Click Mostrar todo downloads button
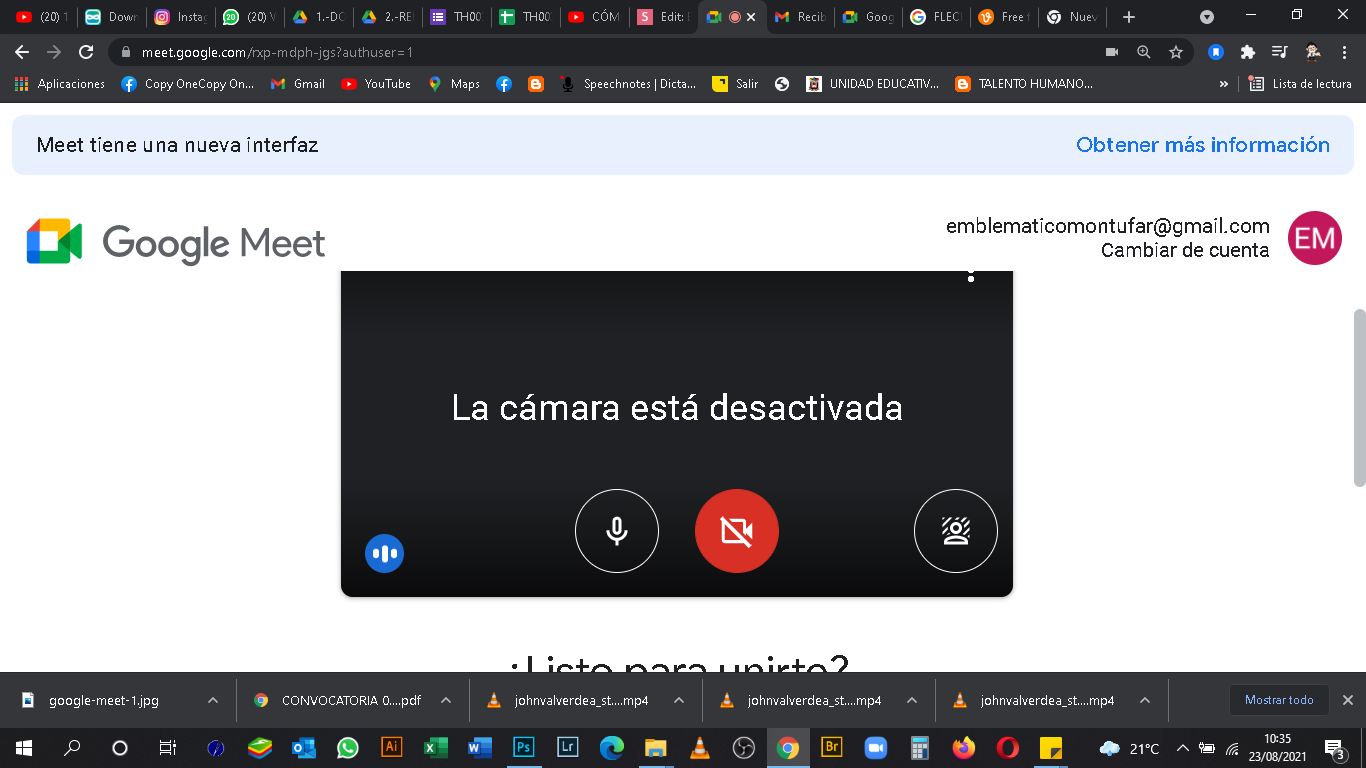 1279,700
